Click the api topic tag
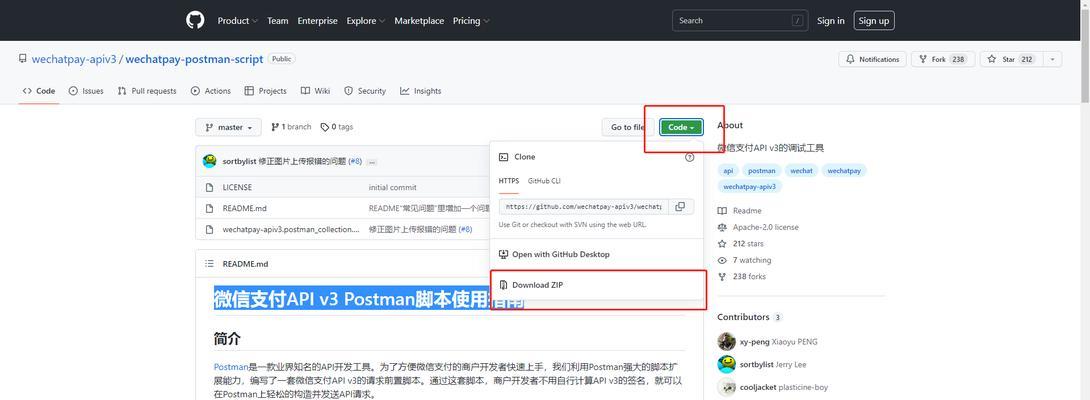Screen dimensions: 1090x400 click(728, 170)
